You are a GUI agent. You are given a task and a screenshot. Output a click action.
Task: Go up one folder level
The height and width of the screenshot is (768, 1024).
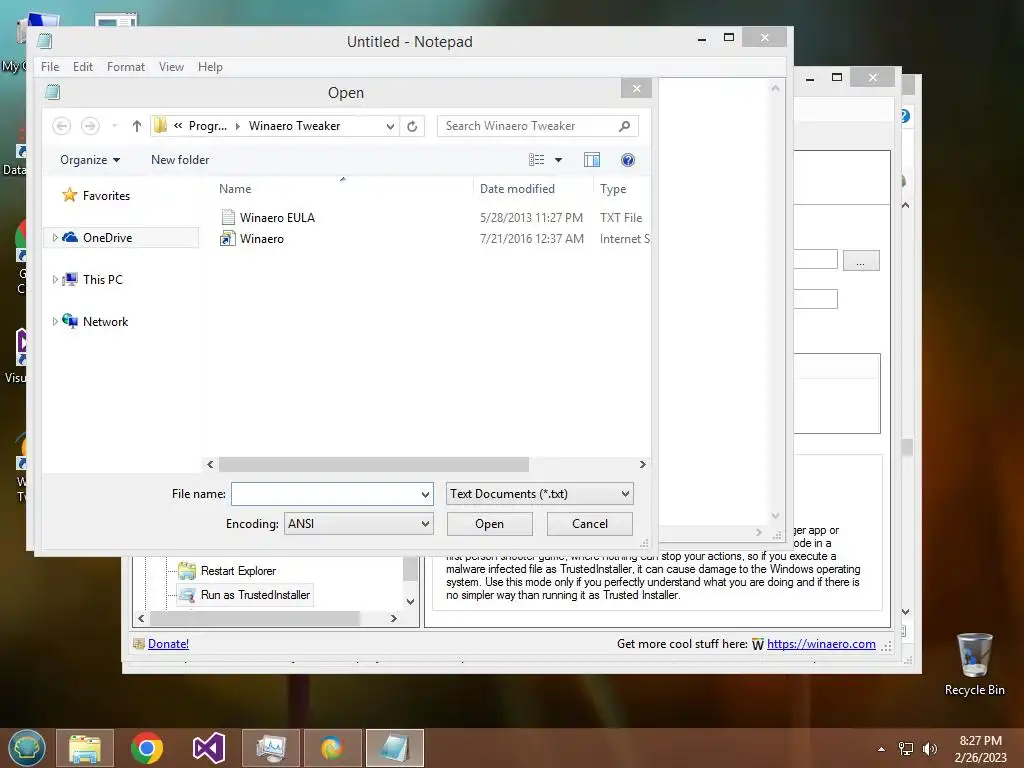coord(136,126)
